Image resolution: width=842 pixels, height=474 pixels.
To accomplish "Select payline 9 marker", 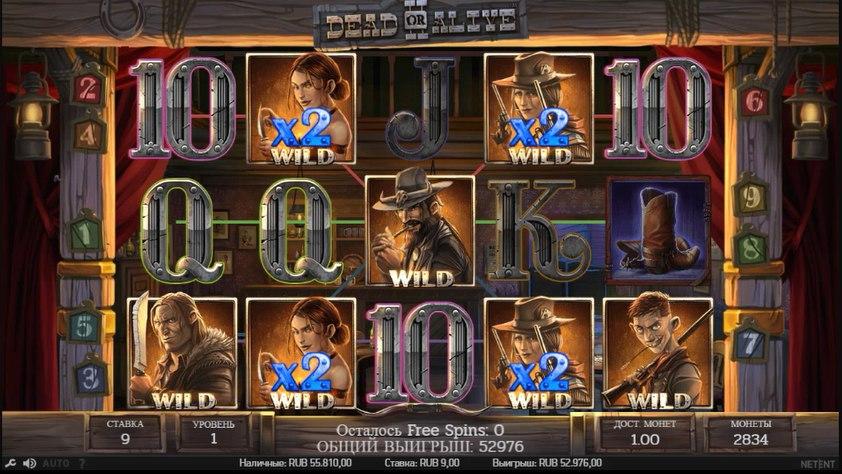I will [751, 198].
